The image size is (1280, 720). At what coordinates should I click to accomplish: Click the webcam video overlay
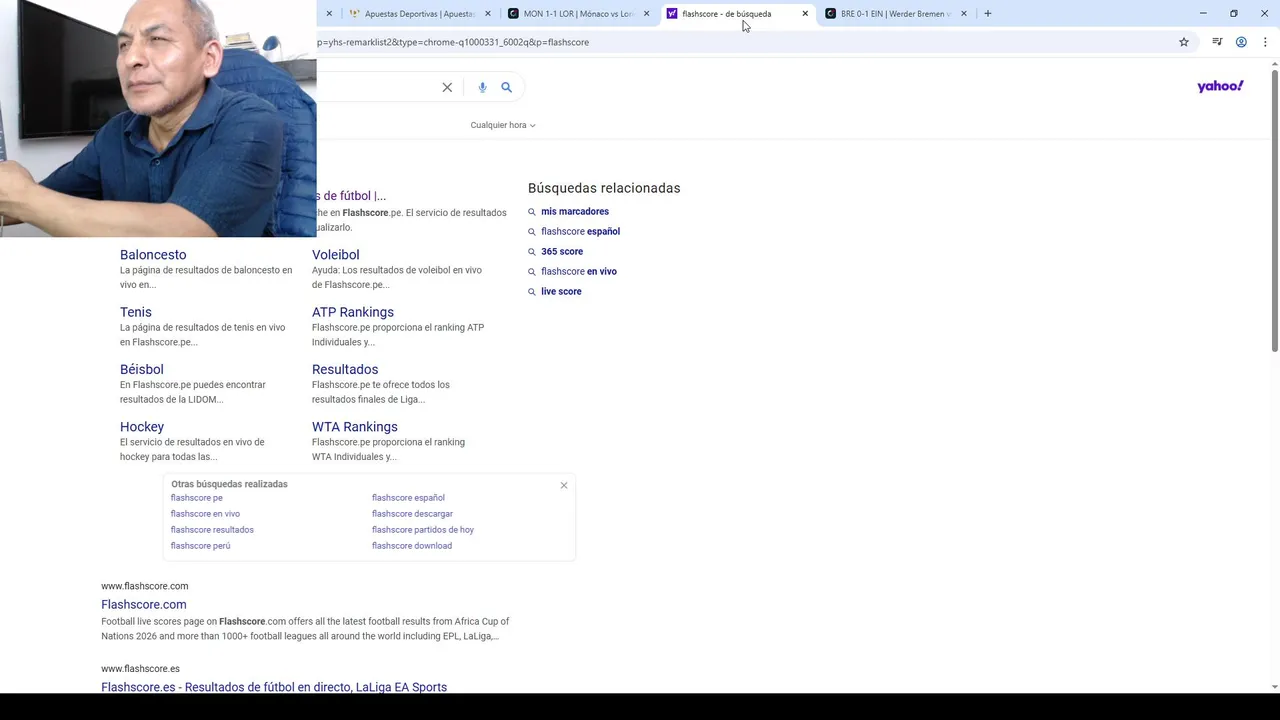coord(158,118)
